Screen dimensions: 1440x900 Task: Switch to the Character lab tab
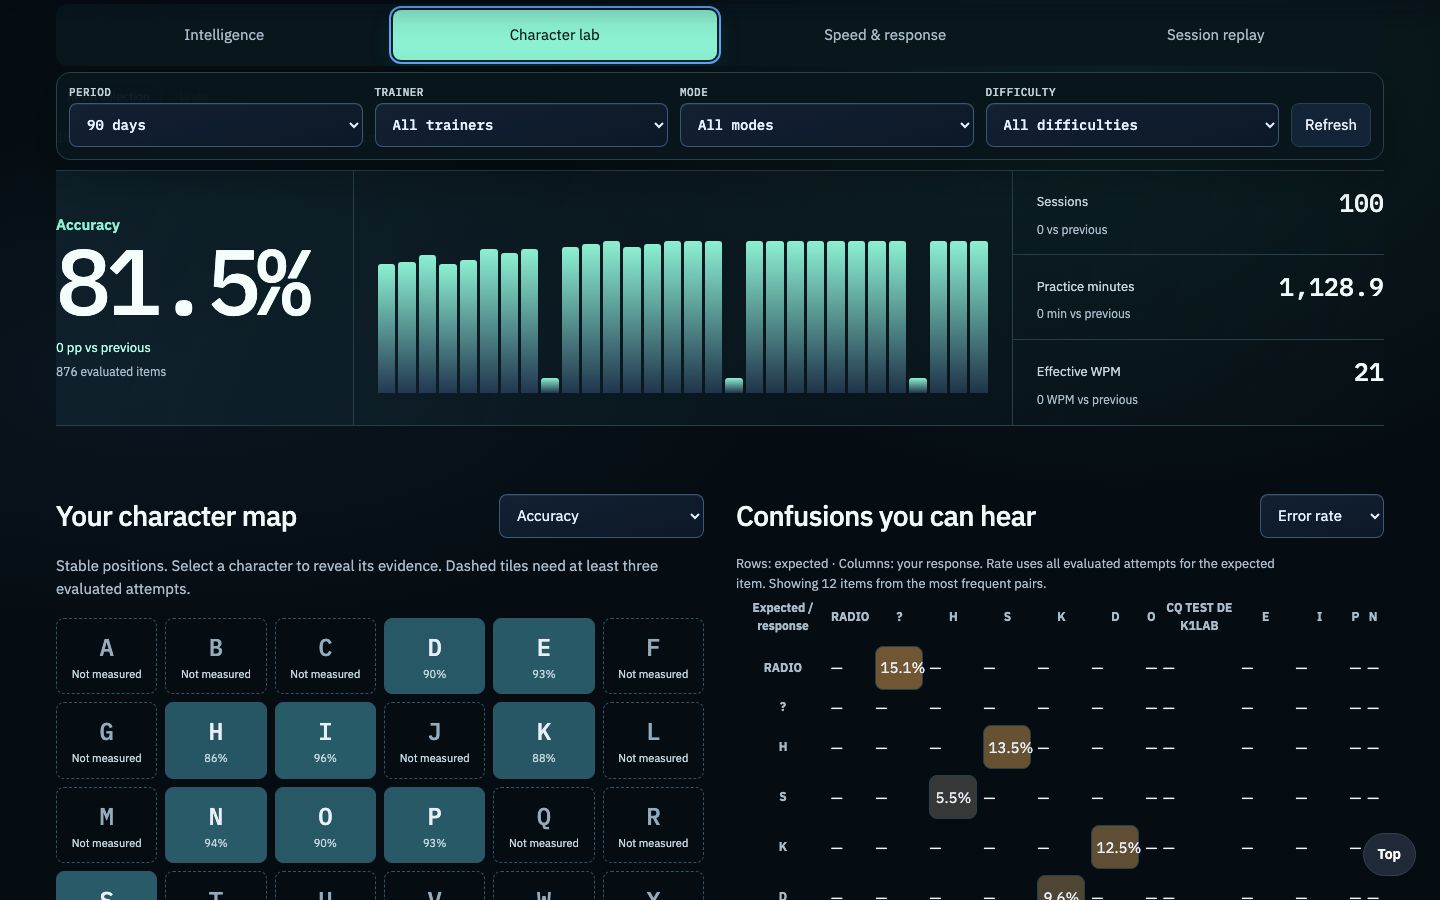coord(555,35)
